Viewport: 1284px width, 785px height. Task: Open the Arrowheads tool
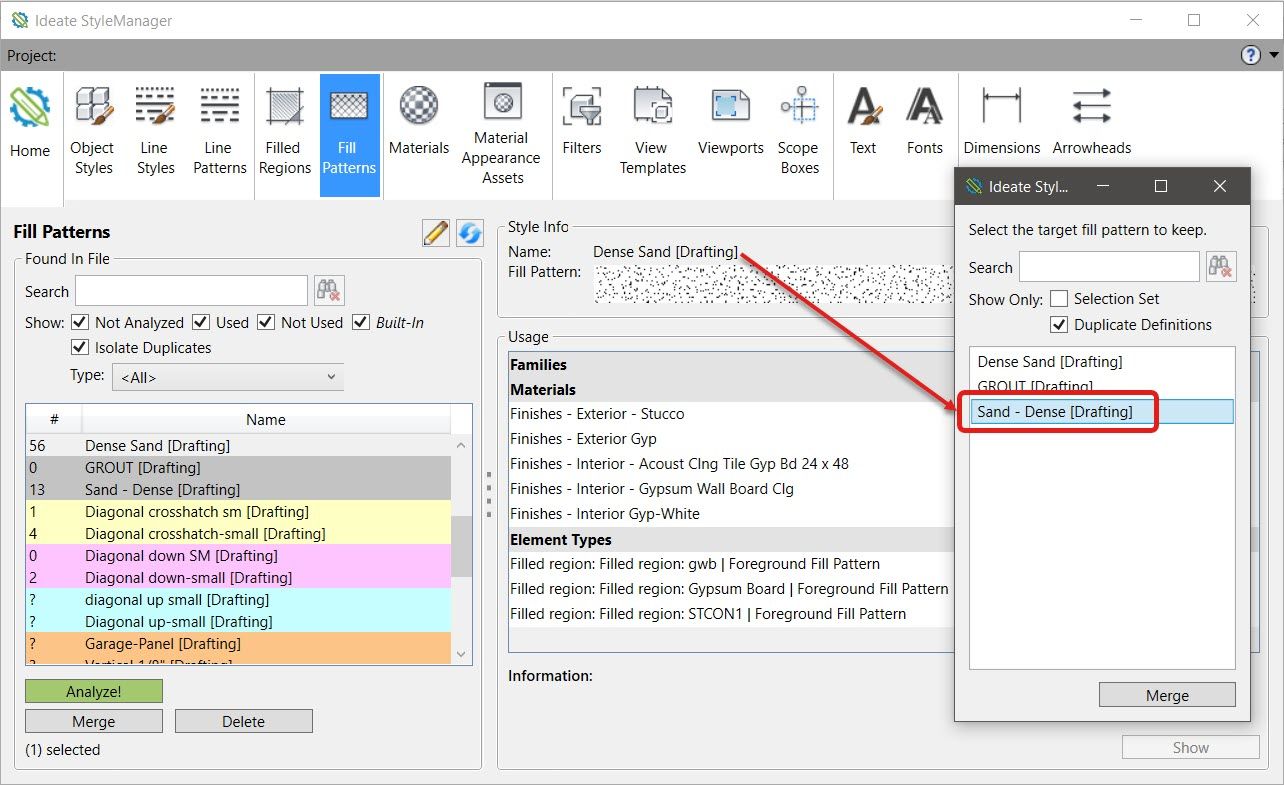1092,123
